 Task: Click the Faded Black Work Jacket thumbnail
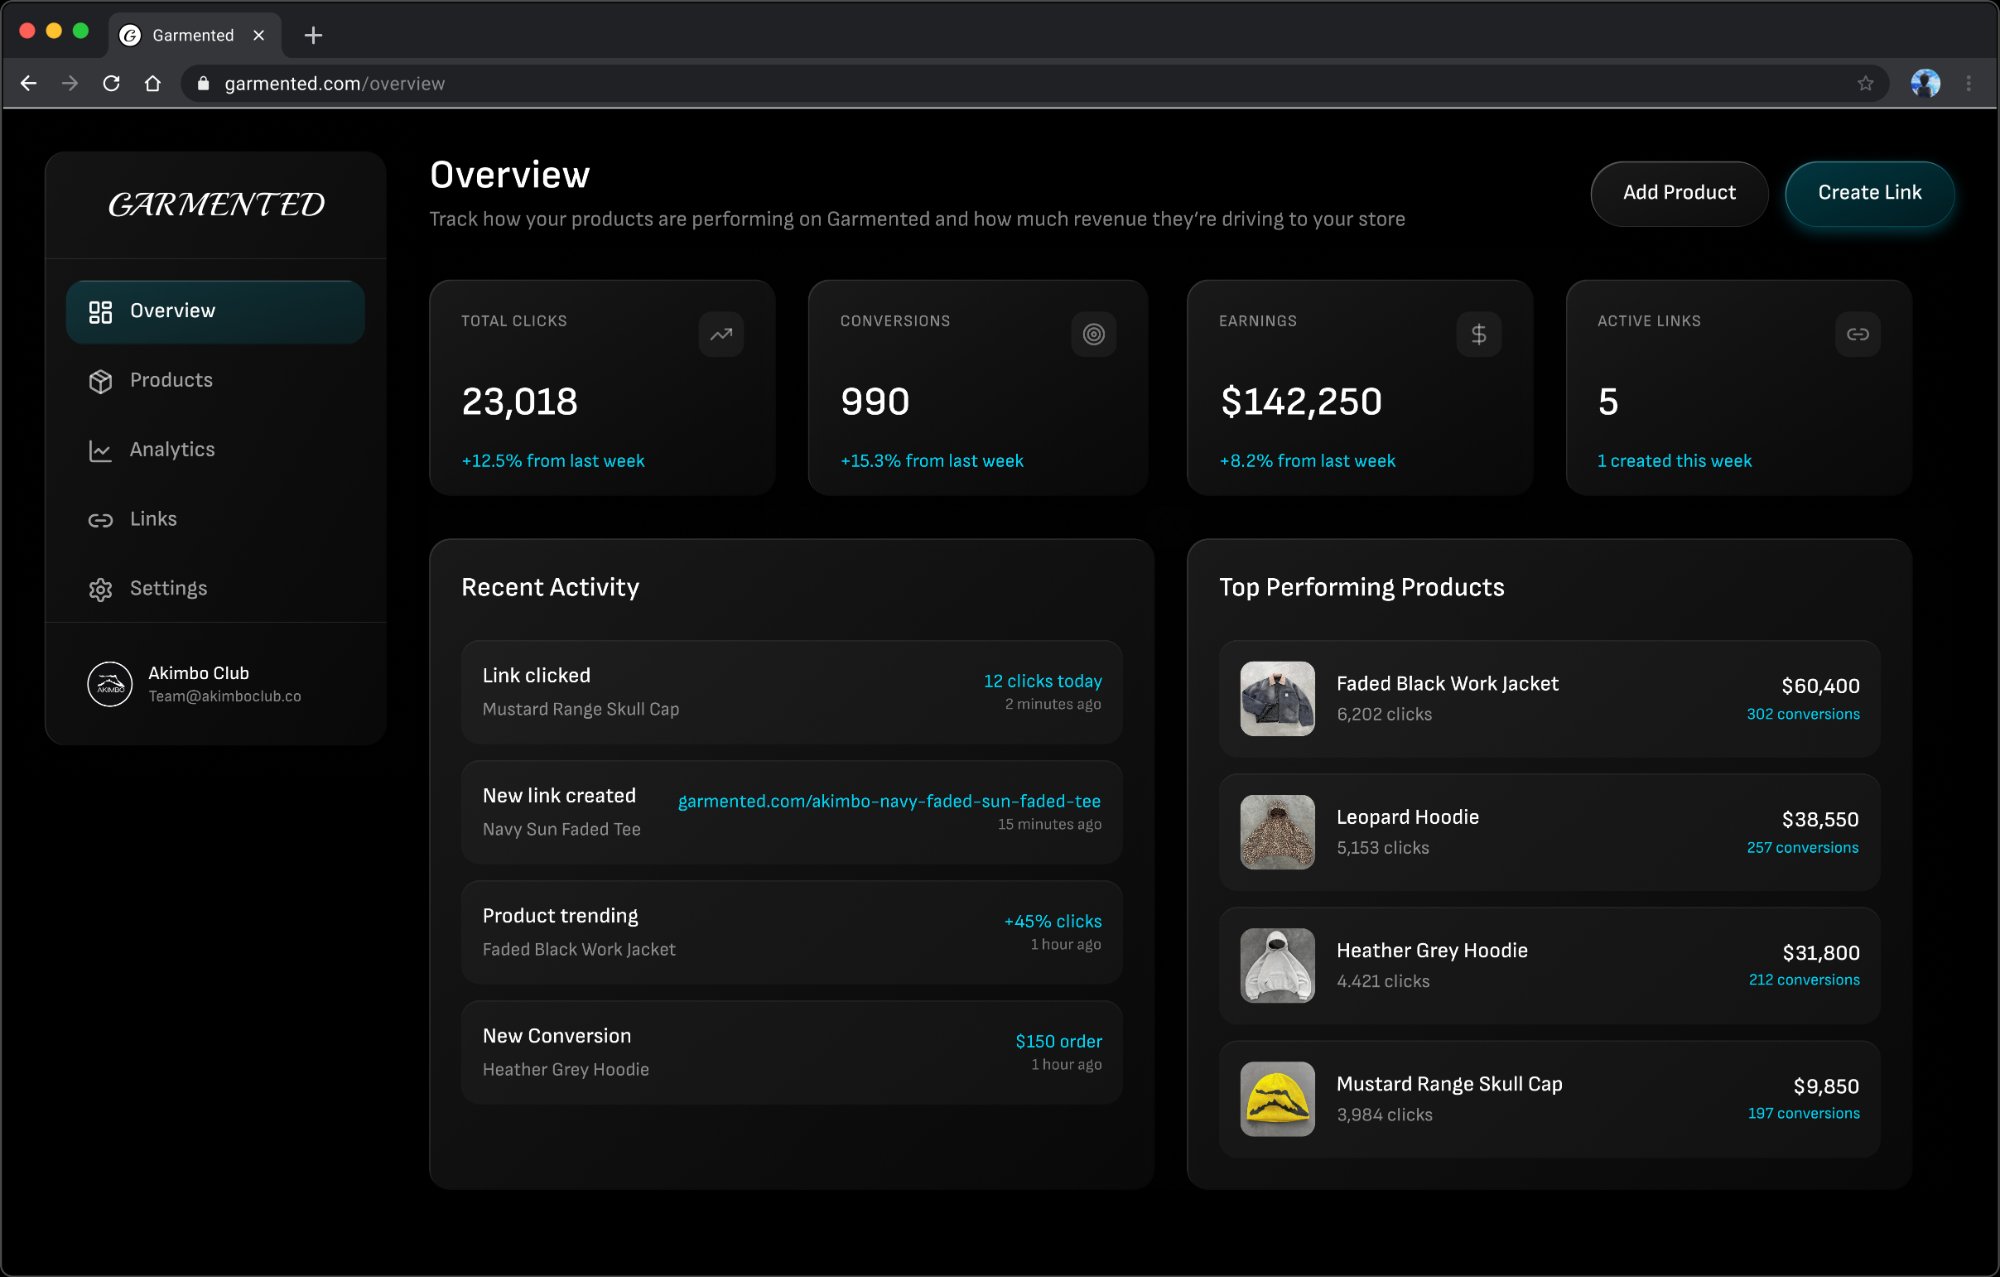pos(1277,699)
